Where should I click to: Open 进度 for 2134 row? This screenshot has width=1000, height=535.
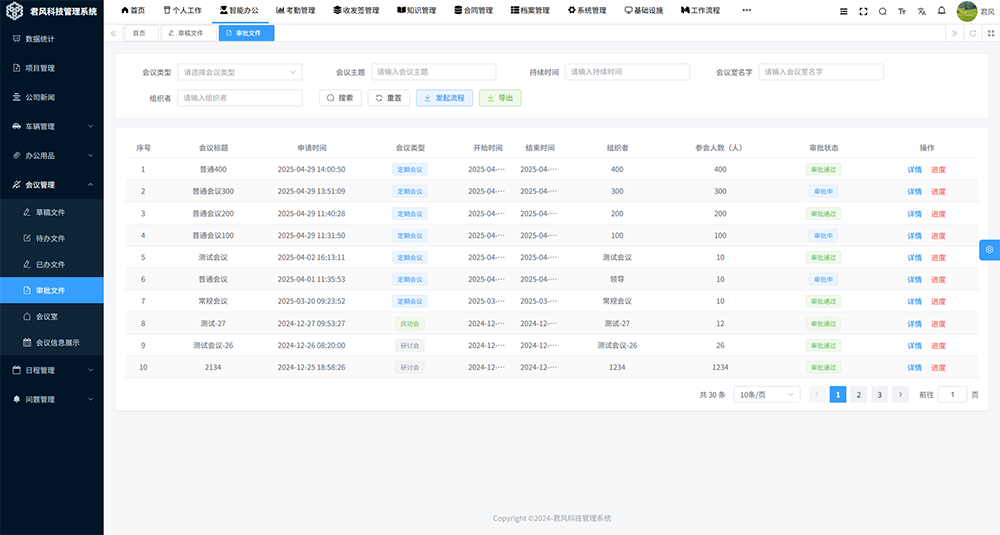coord(938,367)
